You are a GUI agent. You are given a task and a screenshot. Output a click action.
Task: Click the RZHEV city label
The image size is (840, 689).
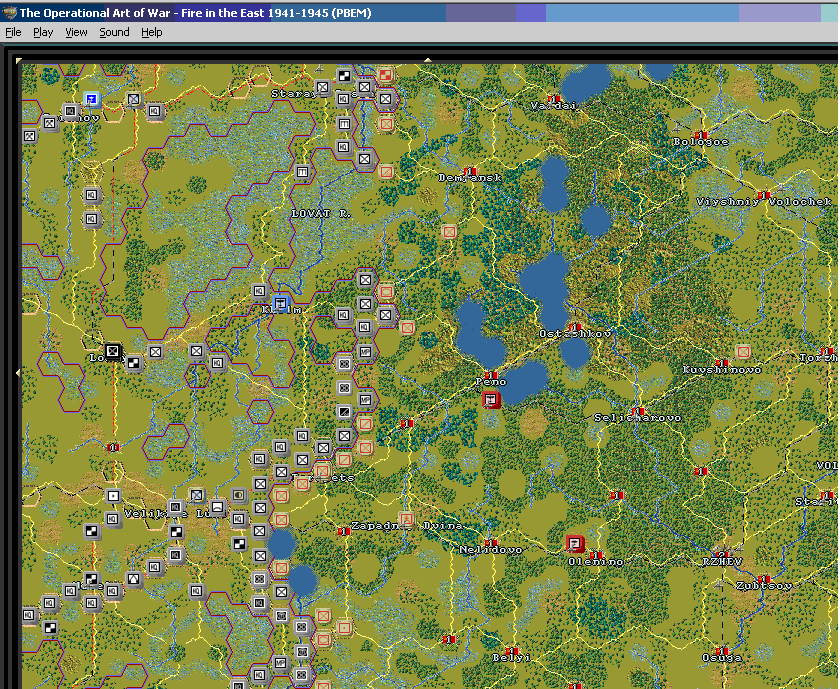tap(722, 561)
